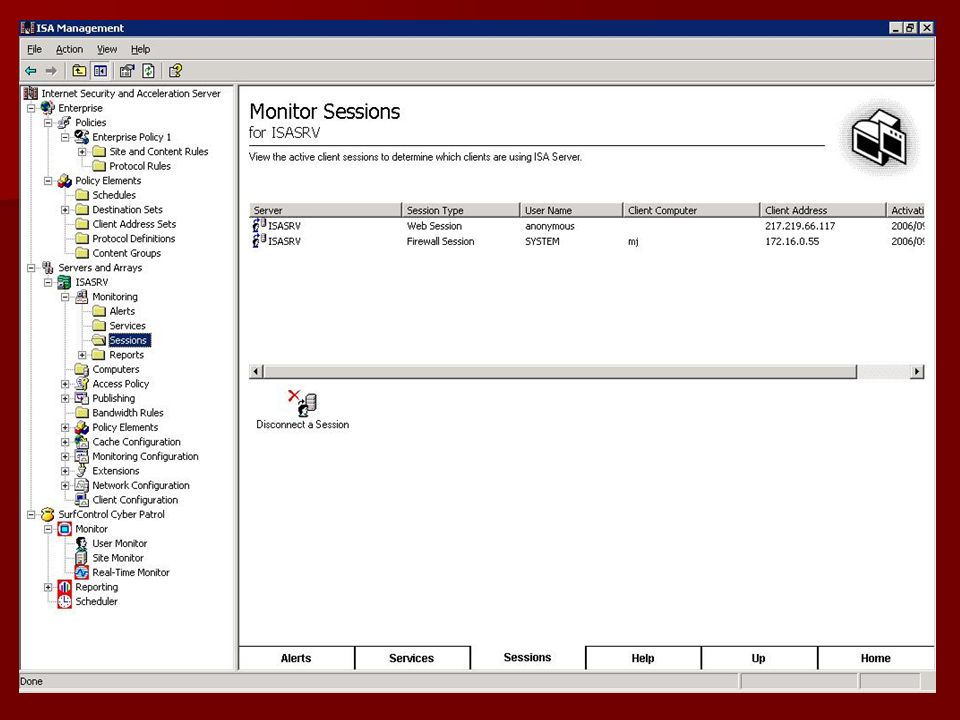Sort by the Session Type column header
The height and width of the screenshot is (720, 960).
pyautogui.click(x=460, y=210)
